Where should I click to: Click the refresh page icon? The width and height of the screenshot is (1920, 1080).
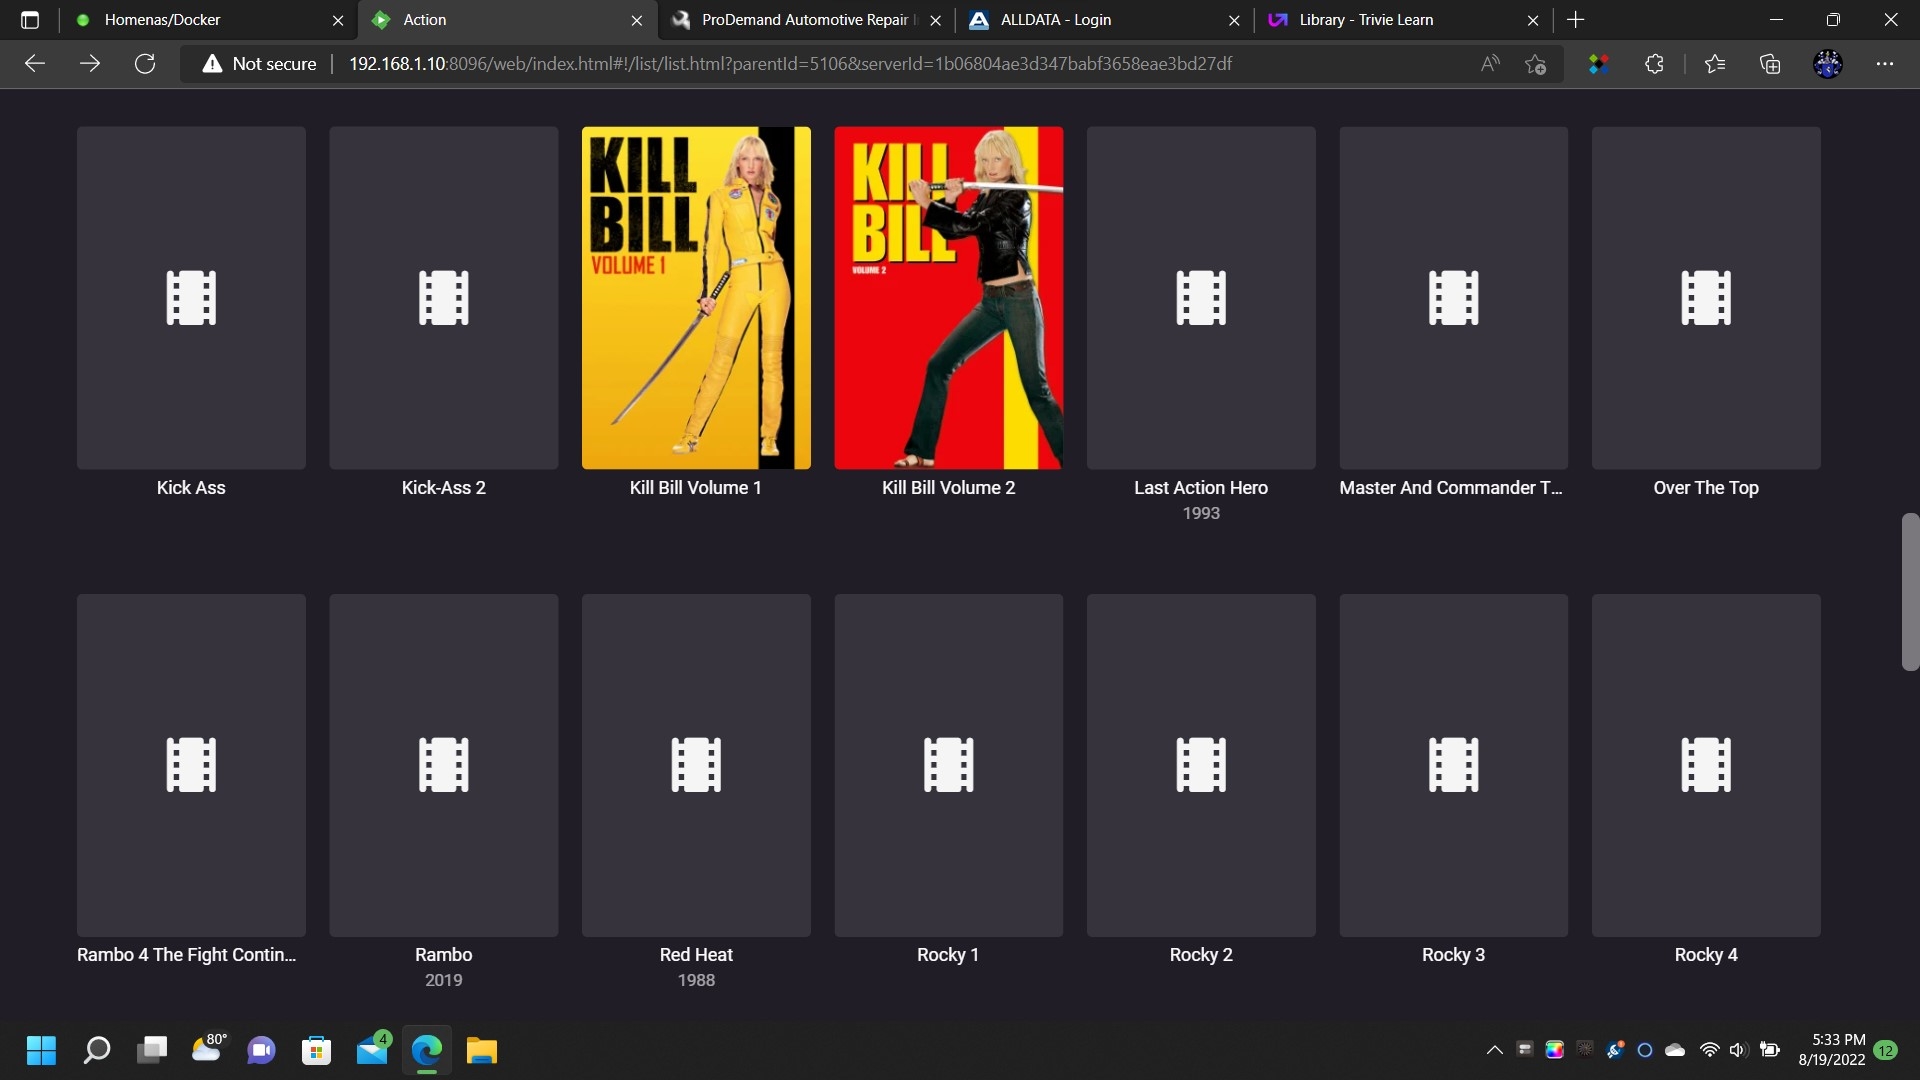pos(145,63)
